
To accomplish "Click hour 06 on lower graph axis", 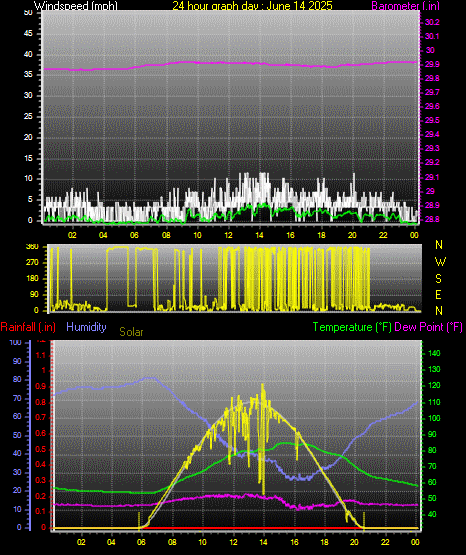I will pyautogui.click(x=141, y=542).
